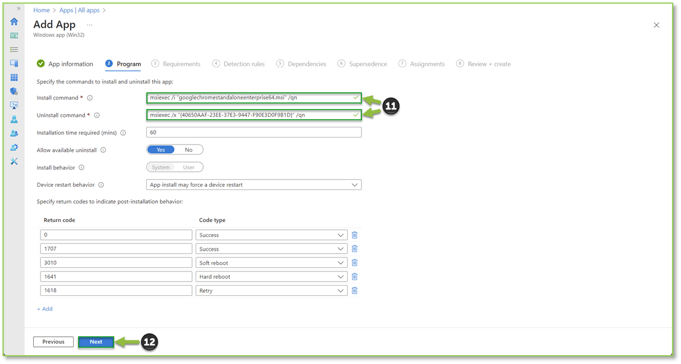Follow the Home breadcrumb link
This screenshot has height=364, width=681.
42,10
